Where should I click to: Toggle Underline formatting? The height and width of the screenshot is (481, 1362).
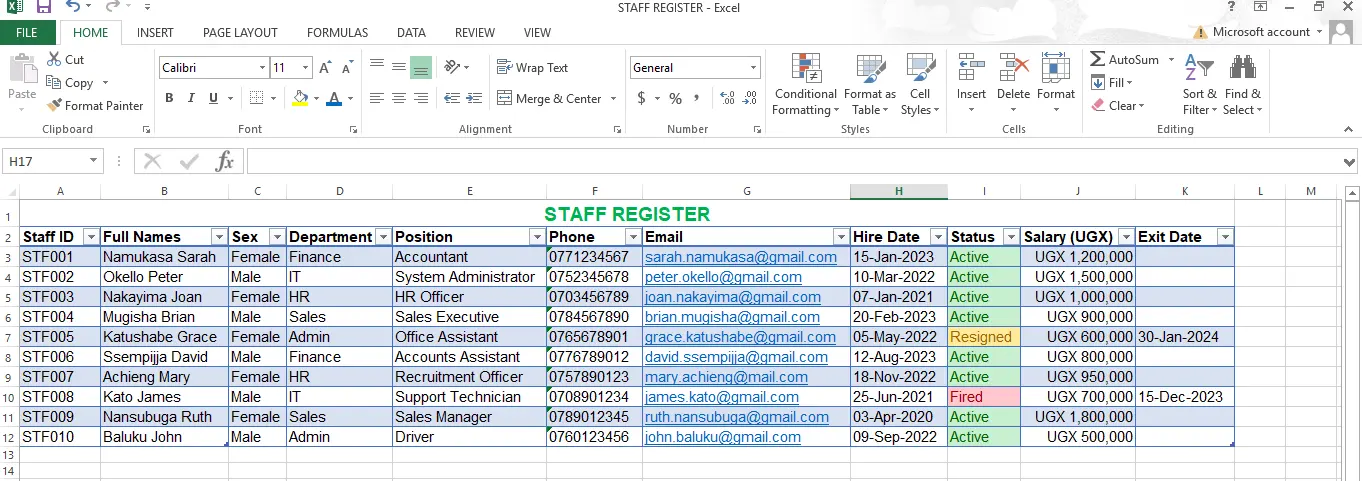tap(213, 98)
